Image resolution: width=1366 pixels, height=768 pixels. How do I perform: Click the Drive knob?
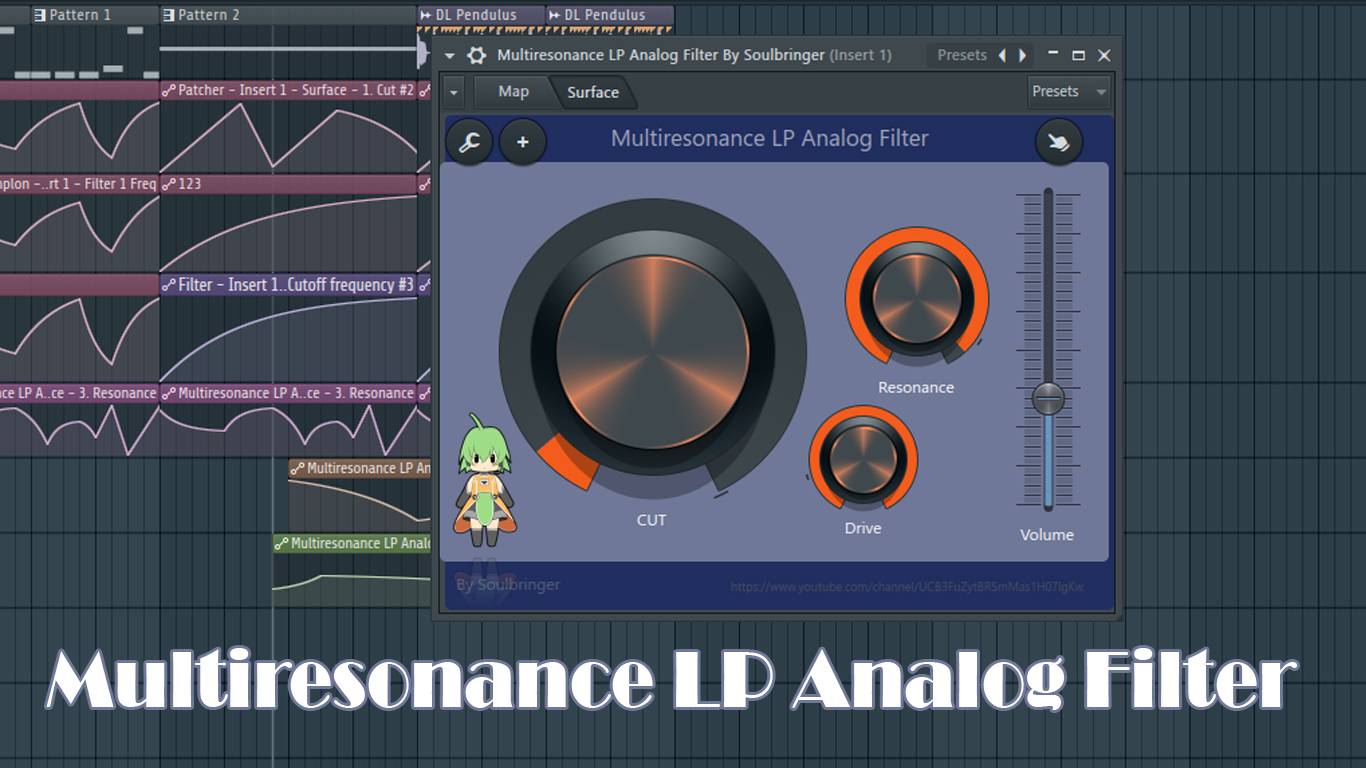863,458
